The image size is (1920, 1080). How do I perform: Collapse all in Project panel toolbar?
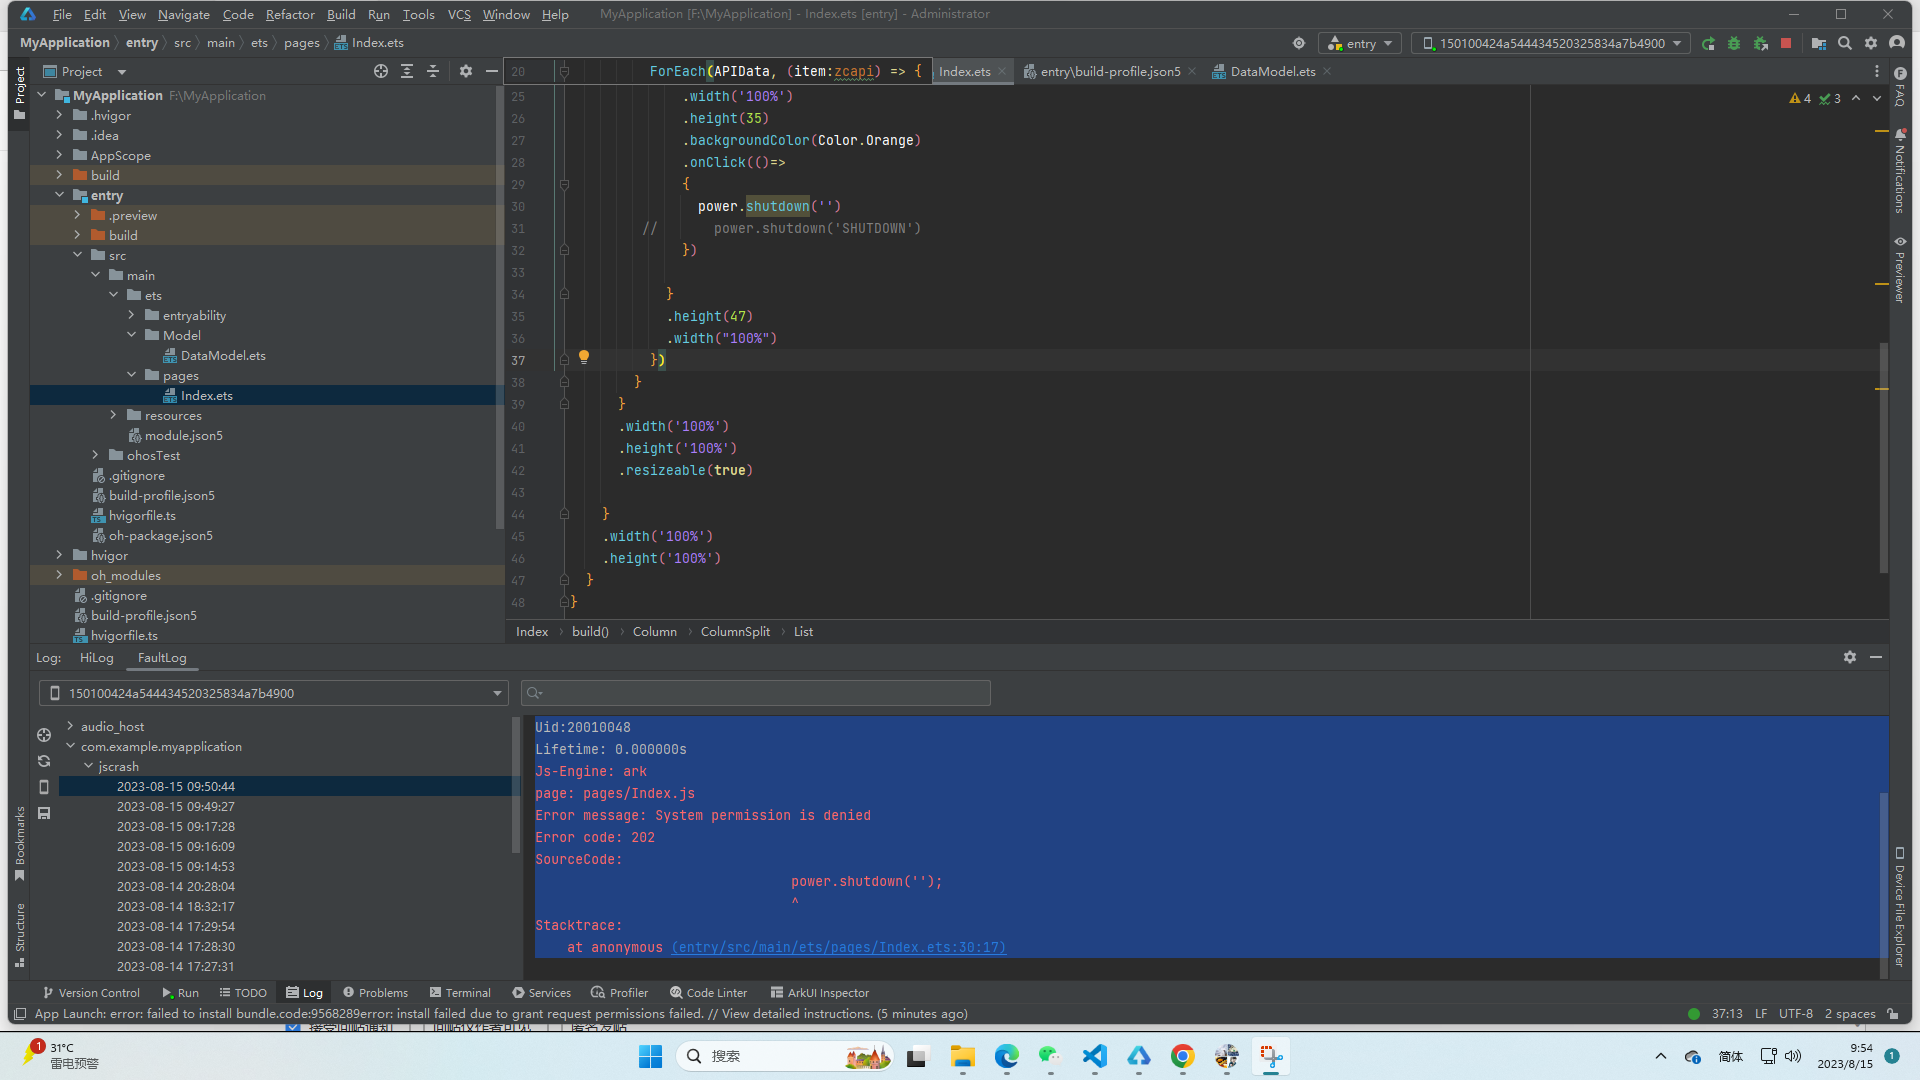(433, 71)
